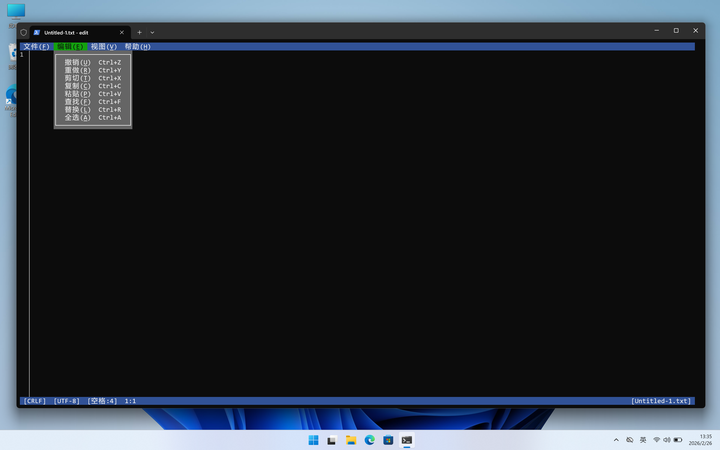The width and height of the screenshot is (720, 450).
Task: Launch Microsoft Edge from the taskbar
Action: tap(370, 440)
